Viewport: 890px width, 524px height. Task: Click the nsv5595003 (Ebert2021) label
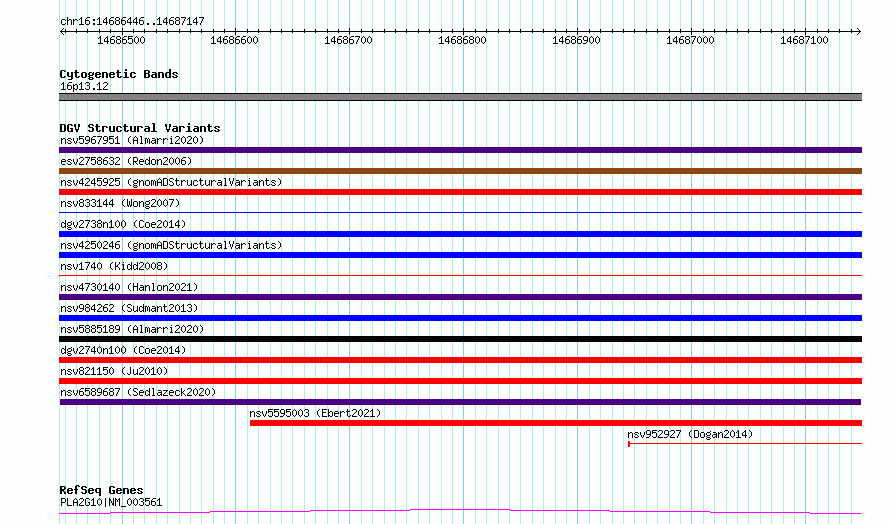(315, 413)
